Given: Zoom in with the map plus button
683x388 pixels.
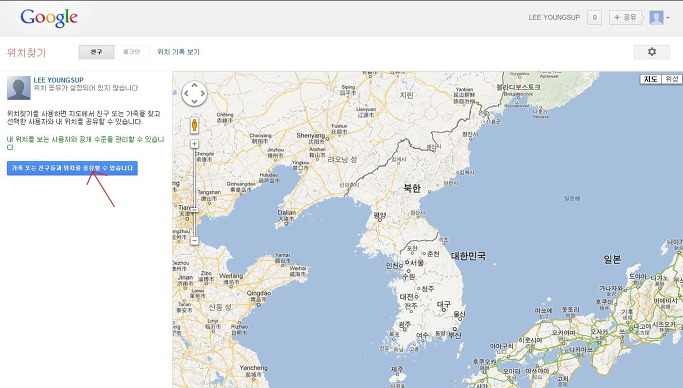Looking at the screenshot, I should click(x=194, y=144).
